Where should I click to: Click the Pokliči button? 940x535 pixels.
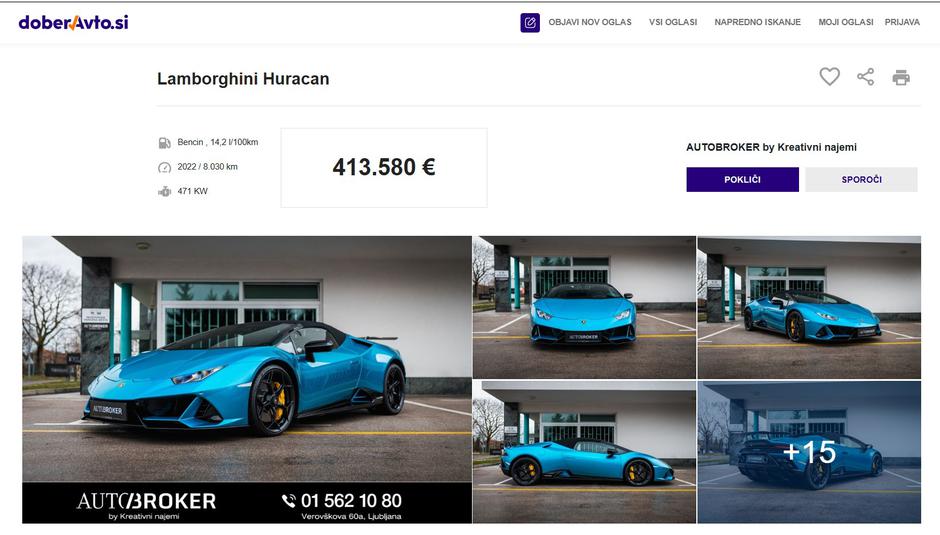coord(742,179)
